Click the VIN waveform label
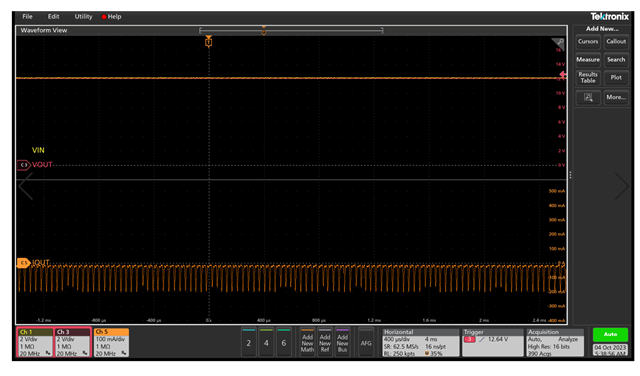The width and height of the screenshot is (640, 376). (38, 150)
